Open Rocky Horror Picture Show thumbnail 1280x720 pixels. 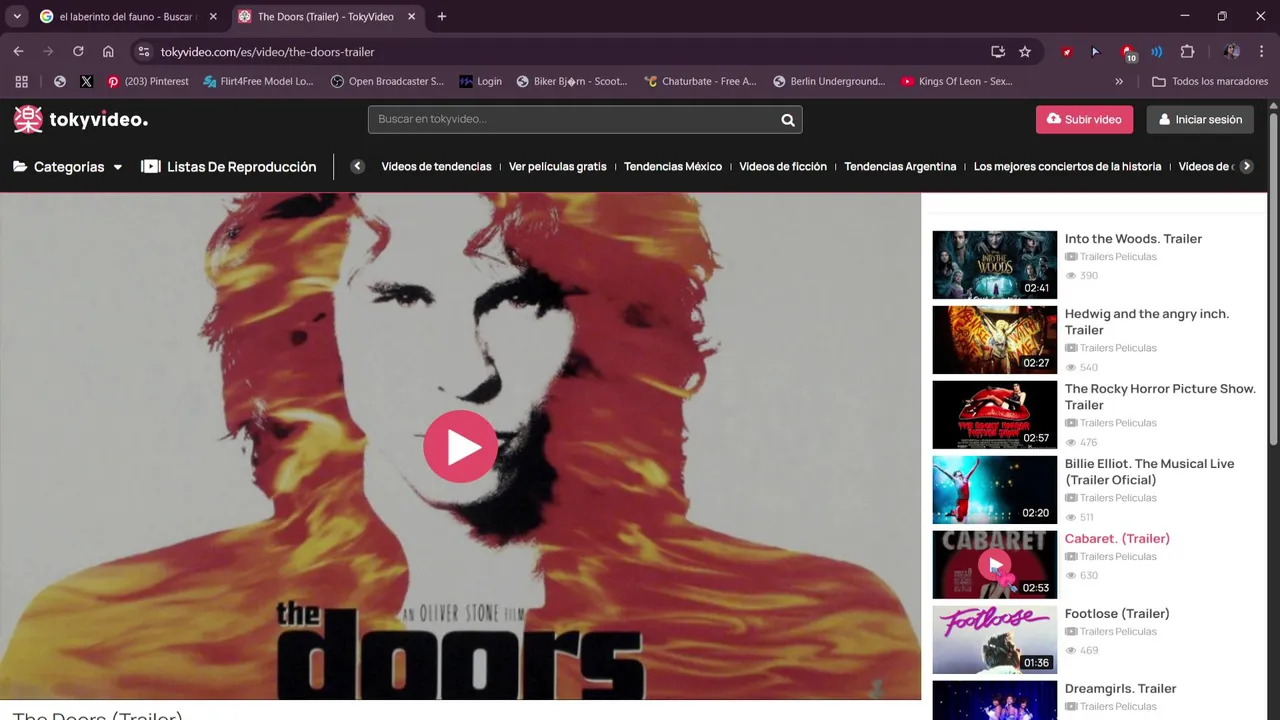(x=994, y=415)
